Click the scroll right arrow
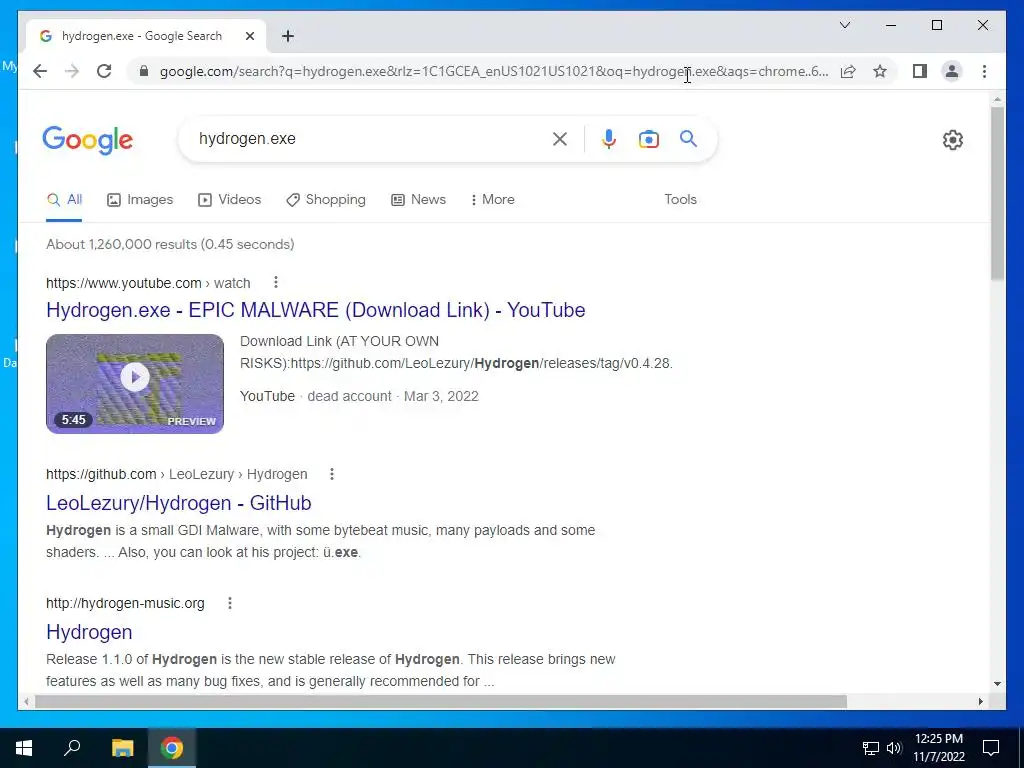Image resolution: width=1024 pixels, height=768 pixels. (981, 701)
